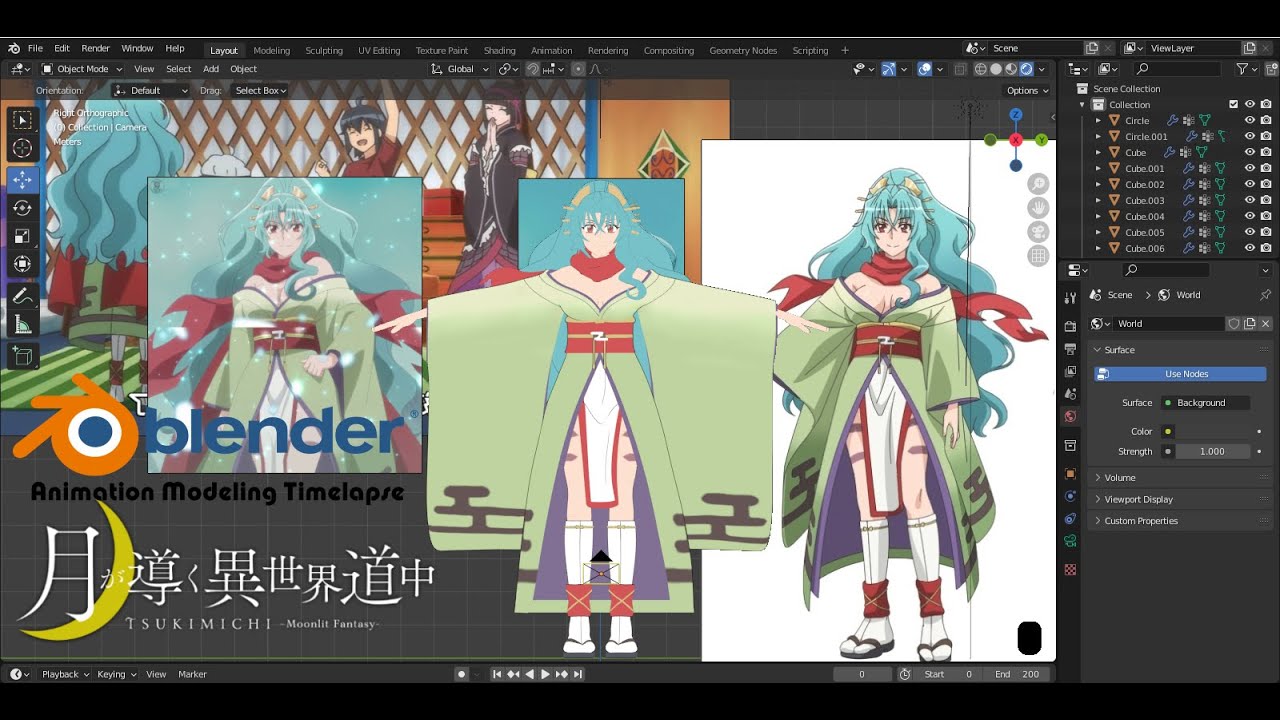This screenshot has width=1280, height=720.
Task: Toggle Collection exclude checkbox
Action: pos(1233,104)
